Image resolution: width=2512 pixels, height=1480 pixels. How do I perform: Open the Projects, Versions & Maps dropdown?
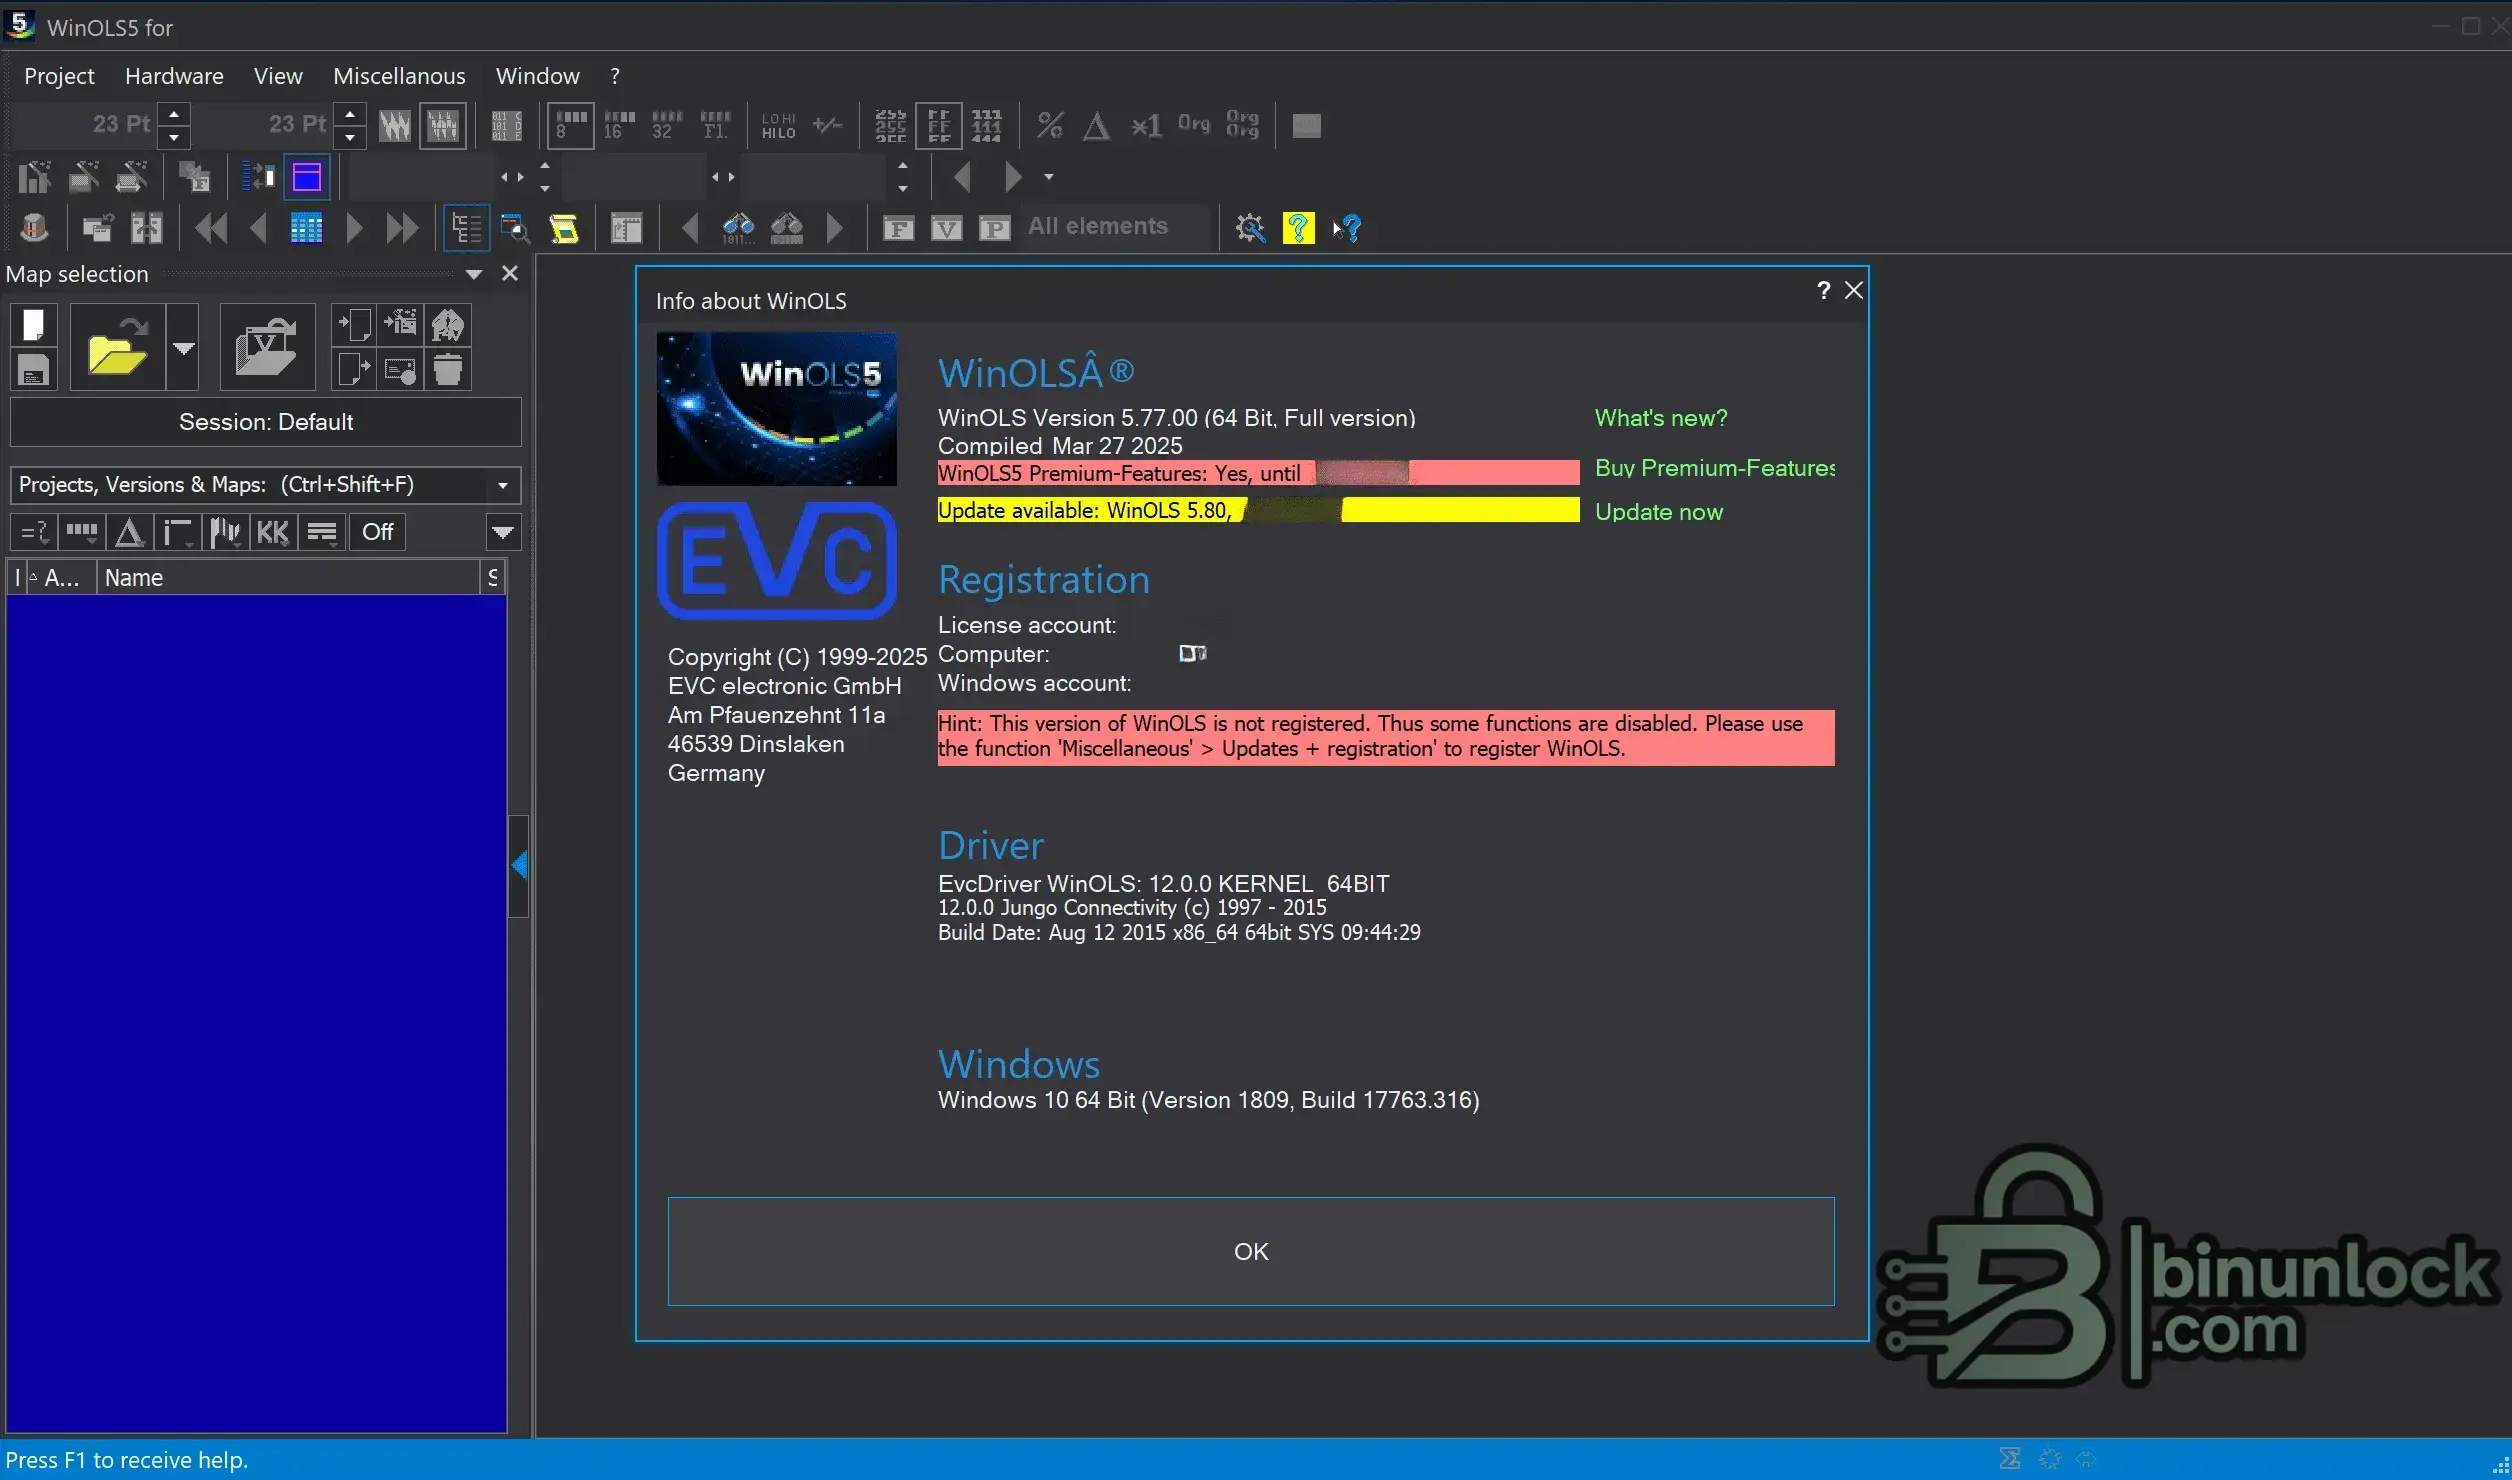(x=265, y=485)
